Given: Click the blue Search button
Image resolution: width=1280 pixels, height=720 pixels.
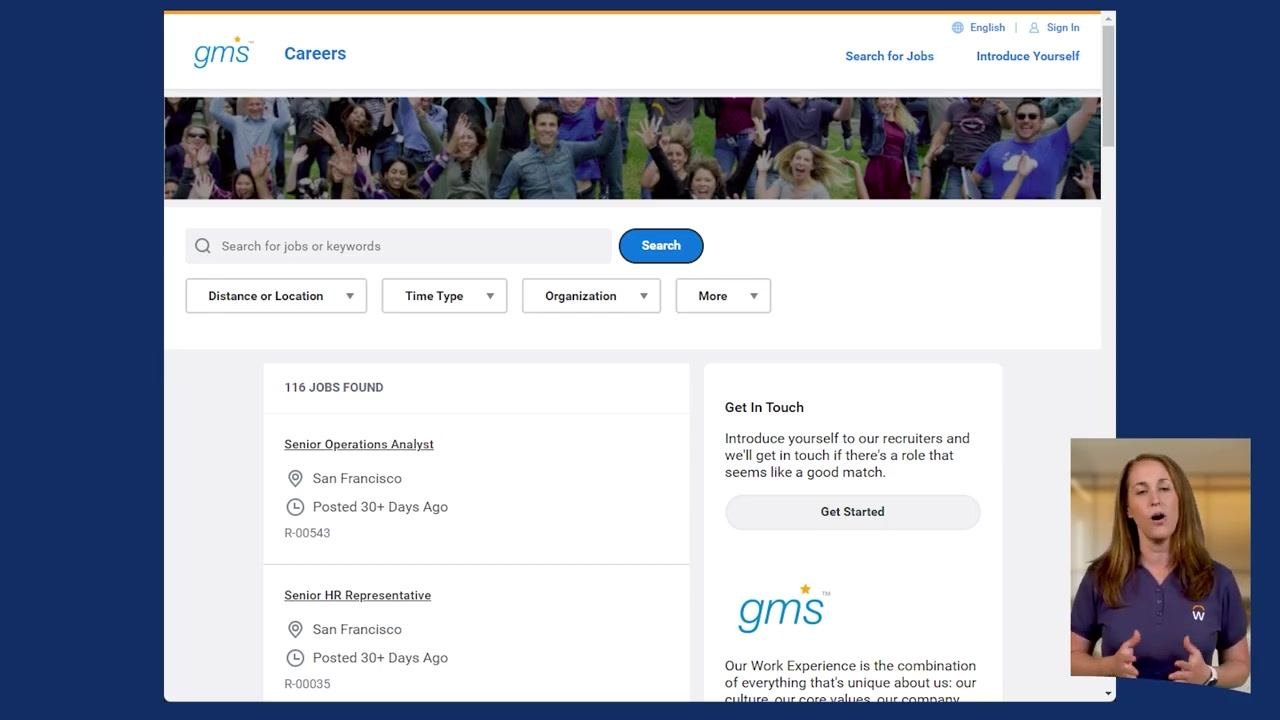Looking at the screenshot, I should pos(661,246).
